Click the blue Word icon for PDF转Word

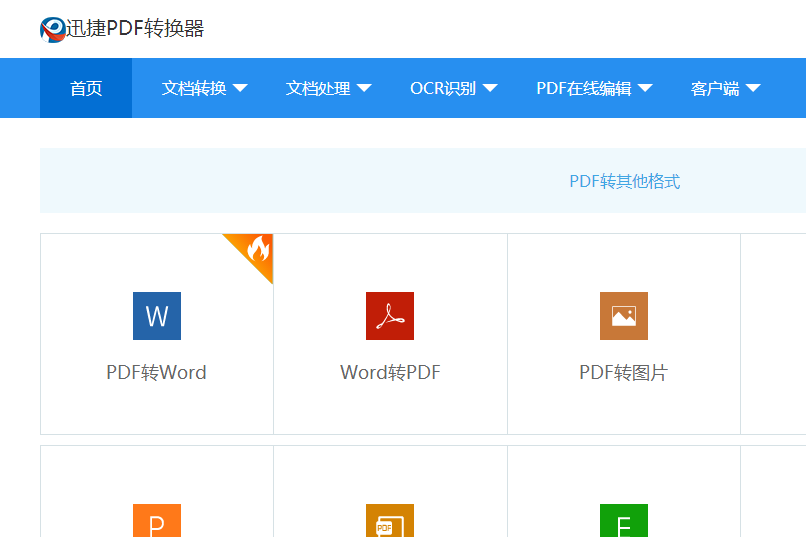pyautogui.click(x=157, y=316)
